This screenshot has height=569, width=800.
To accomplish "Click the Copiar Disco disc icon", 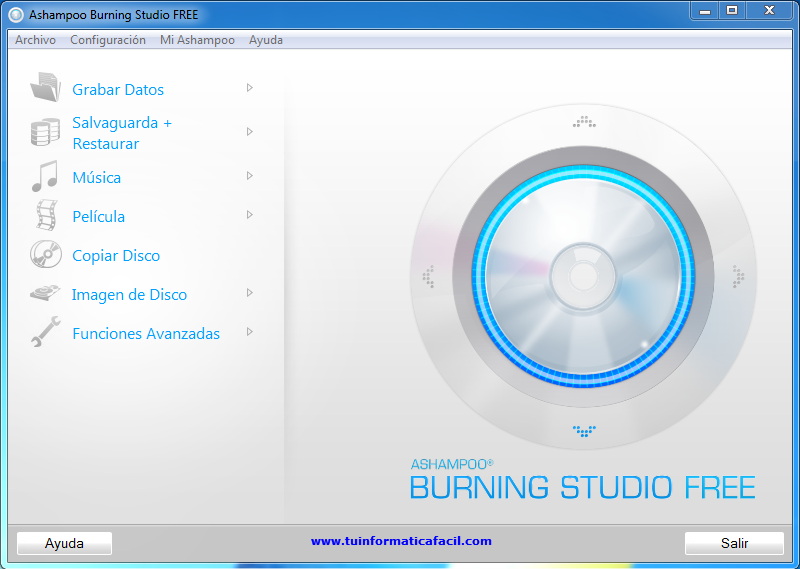I will point(46,254).
